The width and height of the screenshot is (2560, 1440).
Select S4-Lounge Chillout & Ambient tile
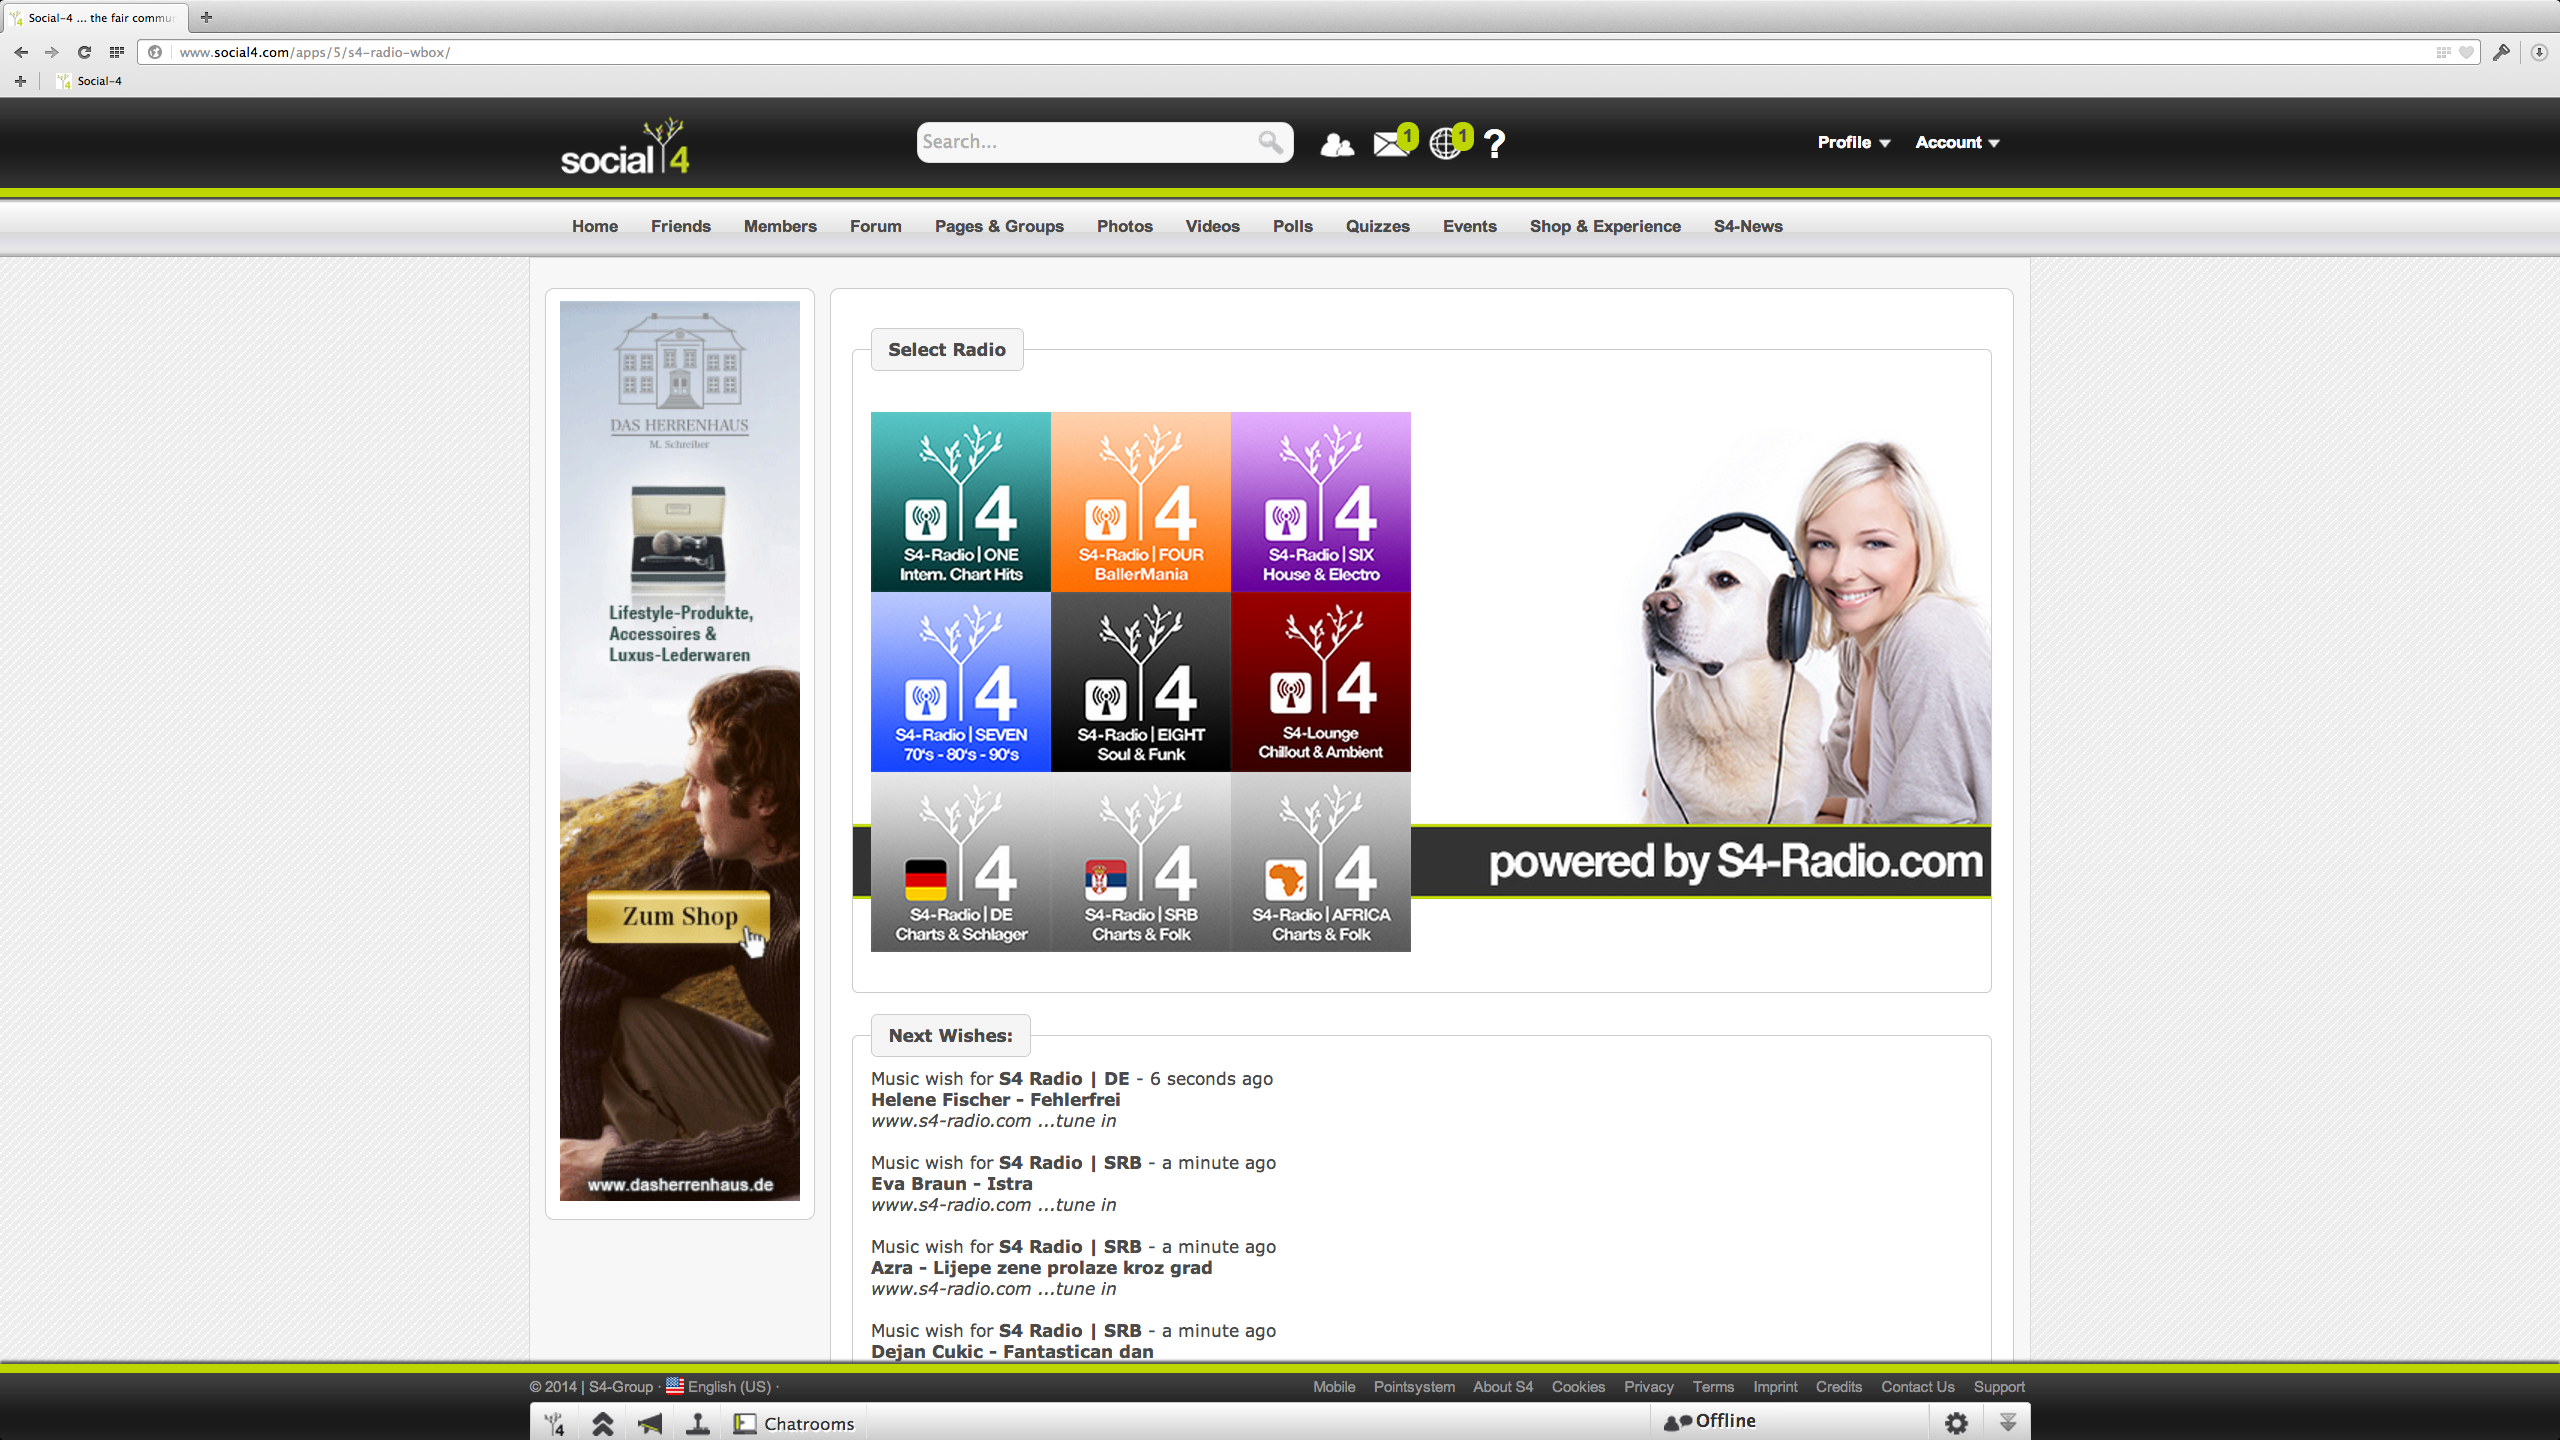[x=1321, y=682]
